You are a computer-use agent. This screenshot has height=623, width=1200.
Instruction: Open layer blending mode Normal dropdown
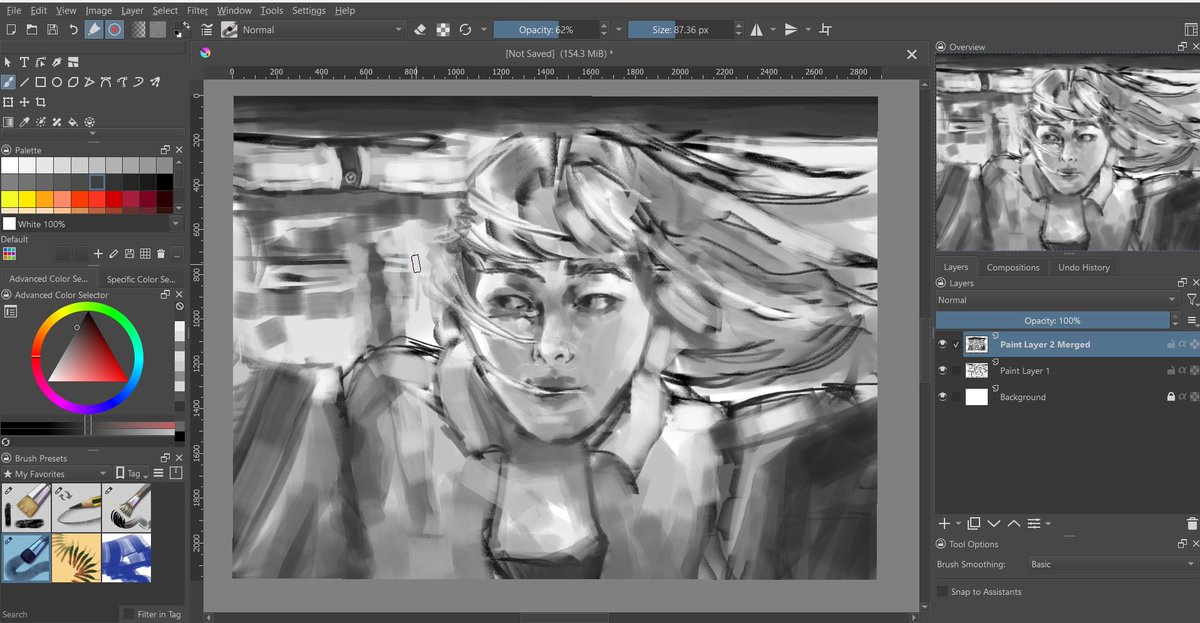click(x=1057, y=300)
